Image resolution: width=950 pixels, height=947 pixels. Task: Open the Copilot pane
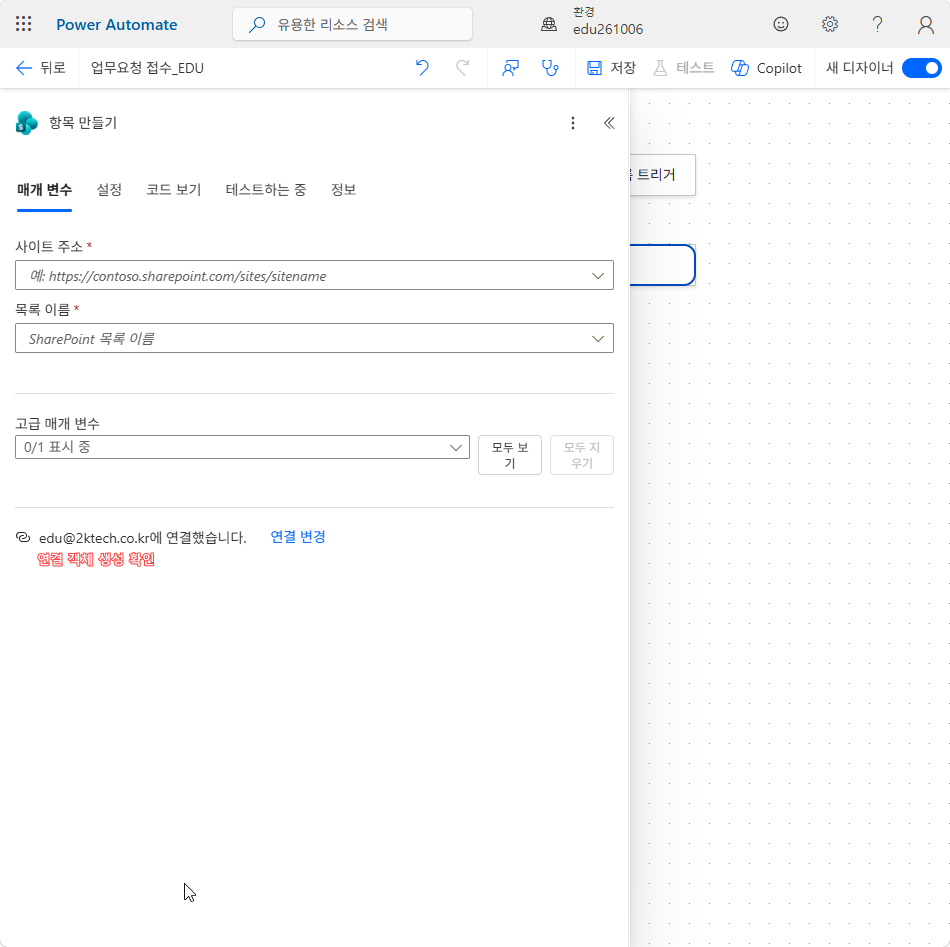point(766,68)
